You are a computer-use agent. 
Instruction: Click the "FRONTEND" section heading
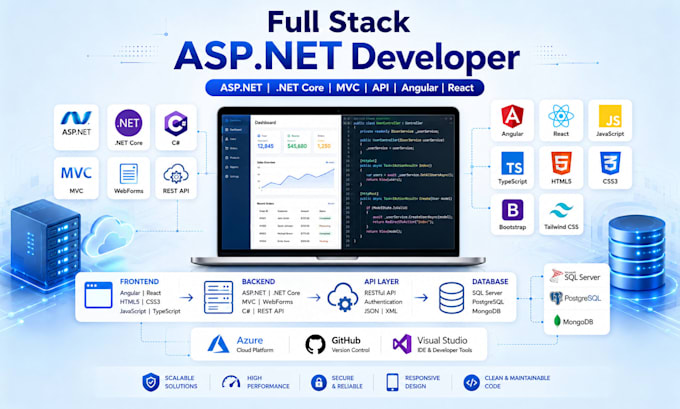[x=139, y=281]
